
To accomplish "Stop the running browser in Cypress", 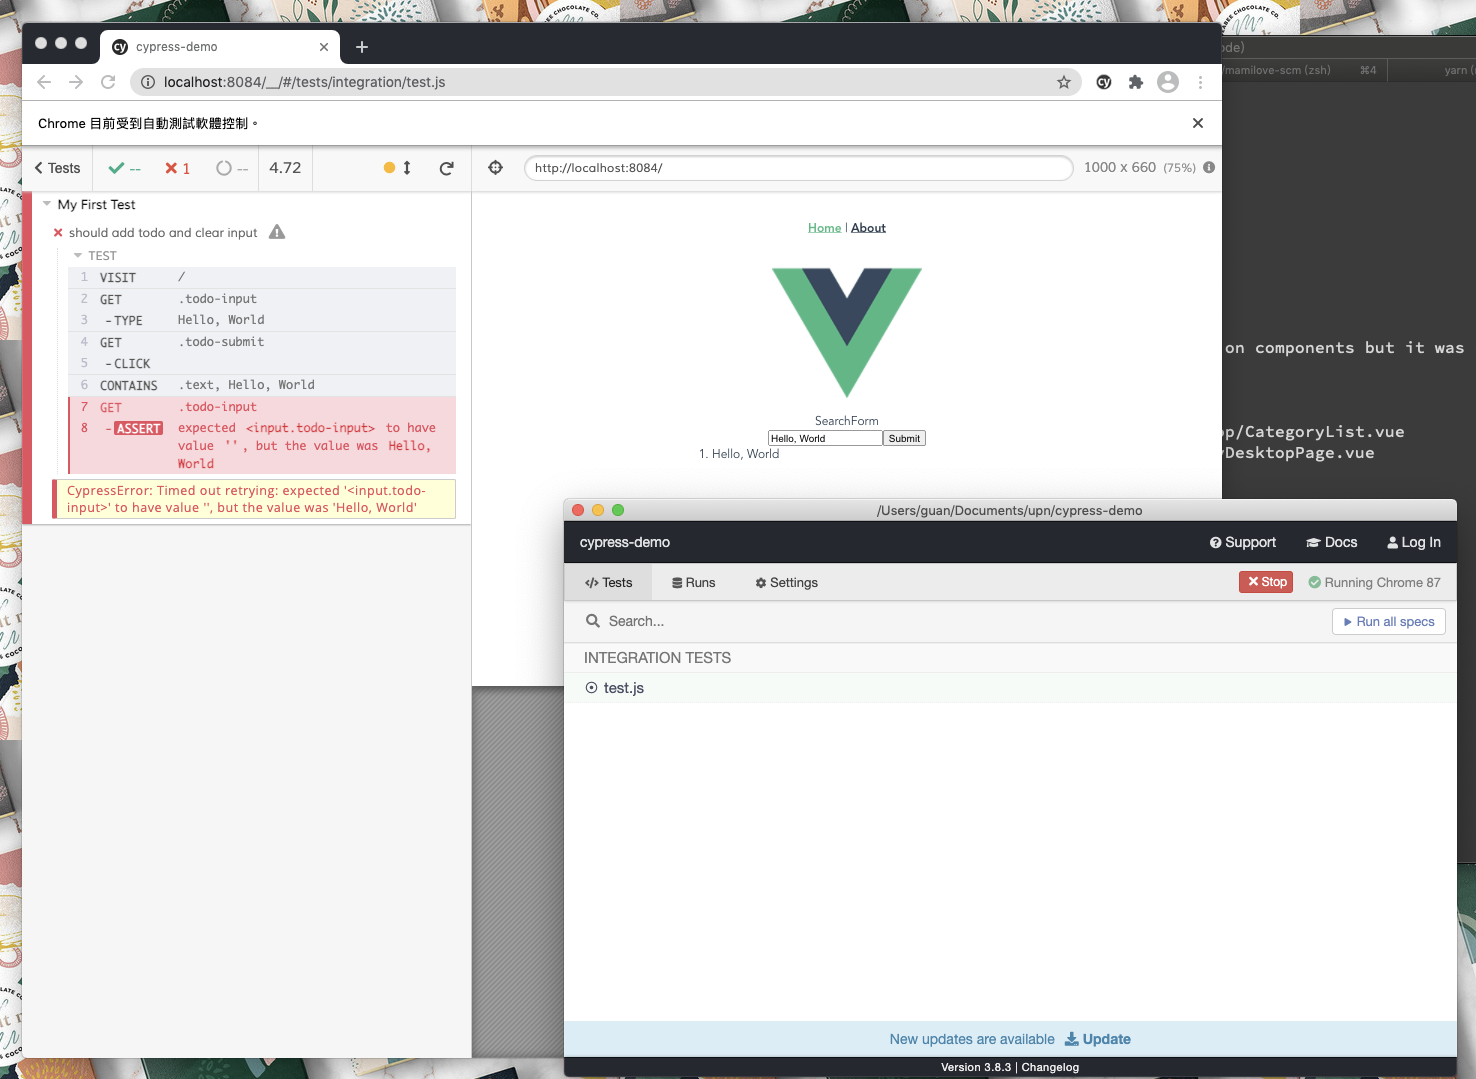I will coord(1266,582).
